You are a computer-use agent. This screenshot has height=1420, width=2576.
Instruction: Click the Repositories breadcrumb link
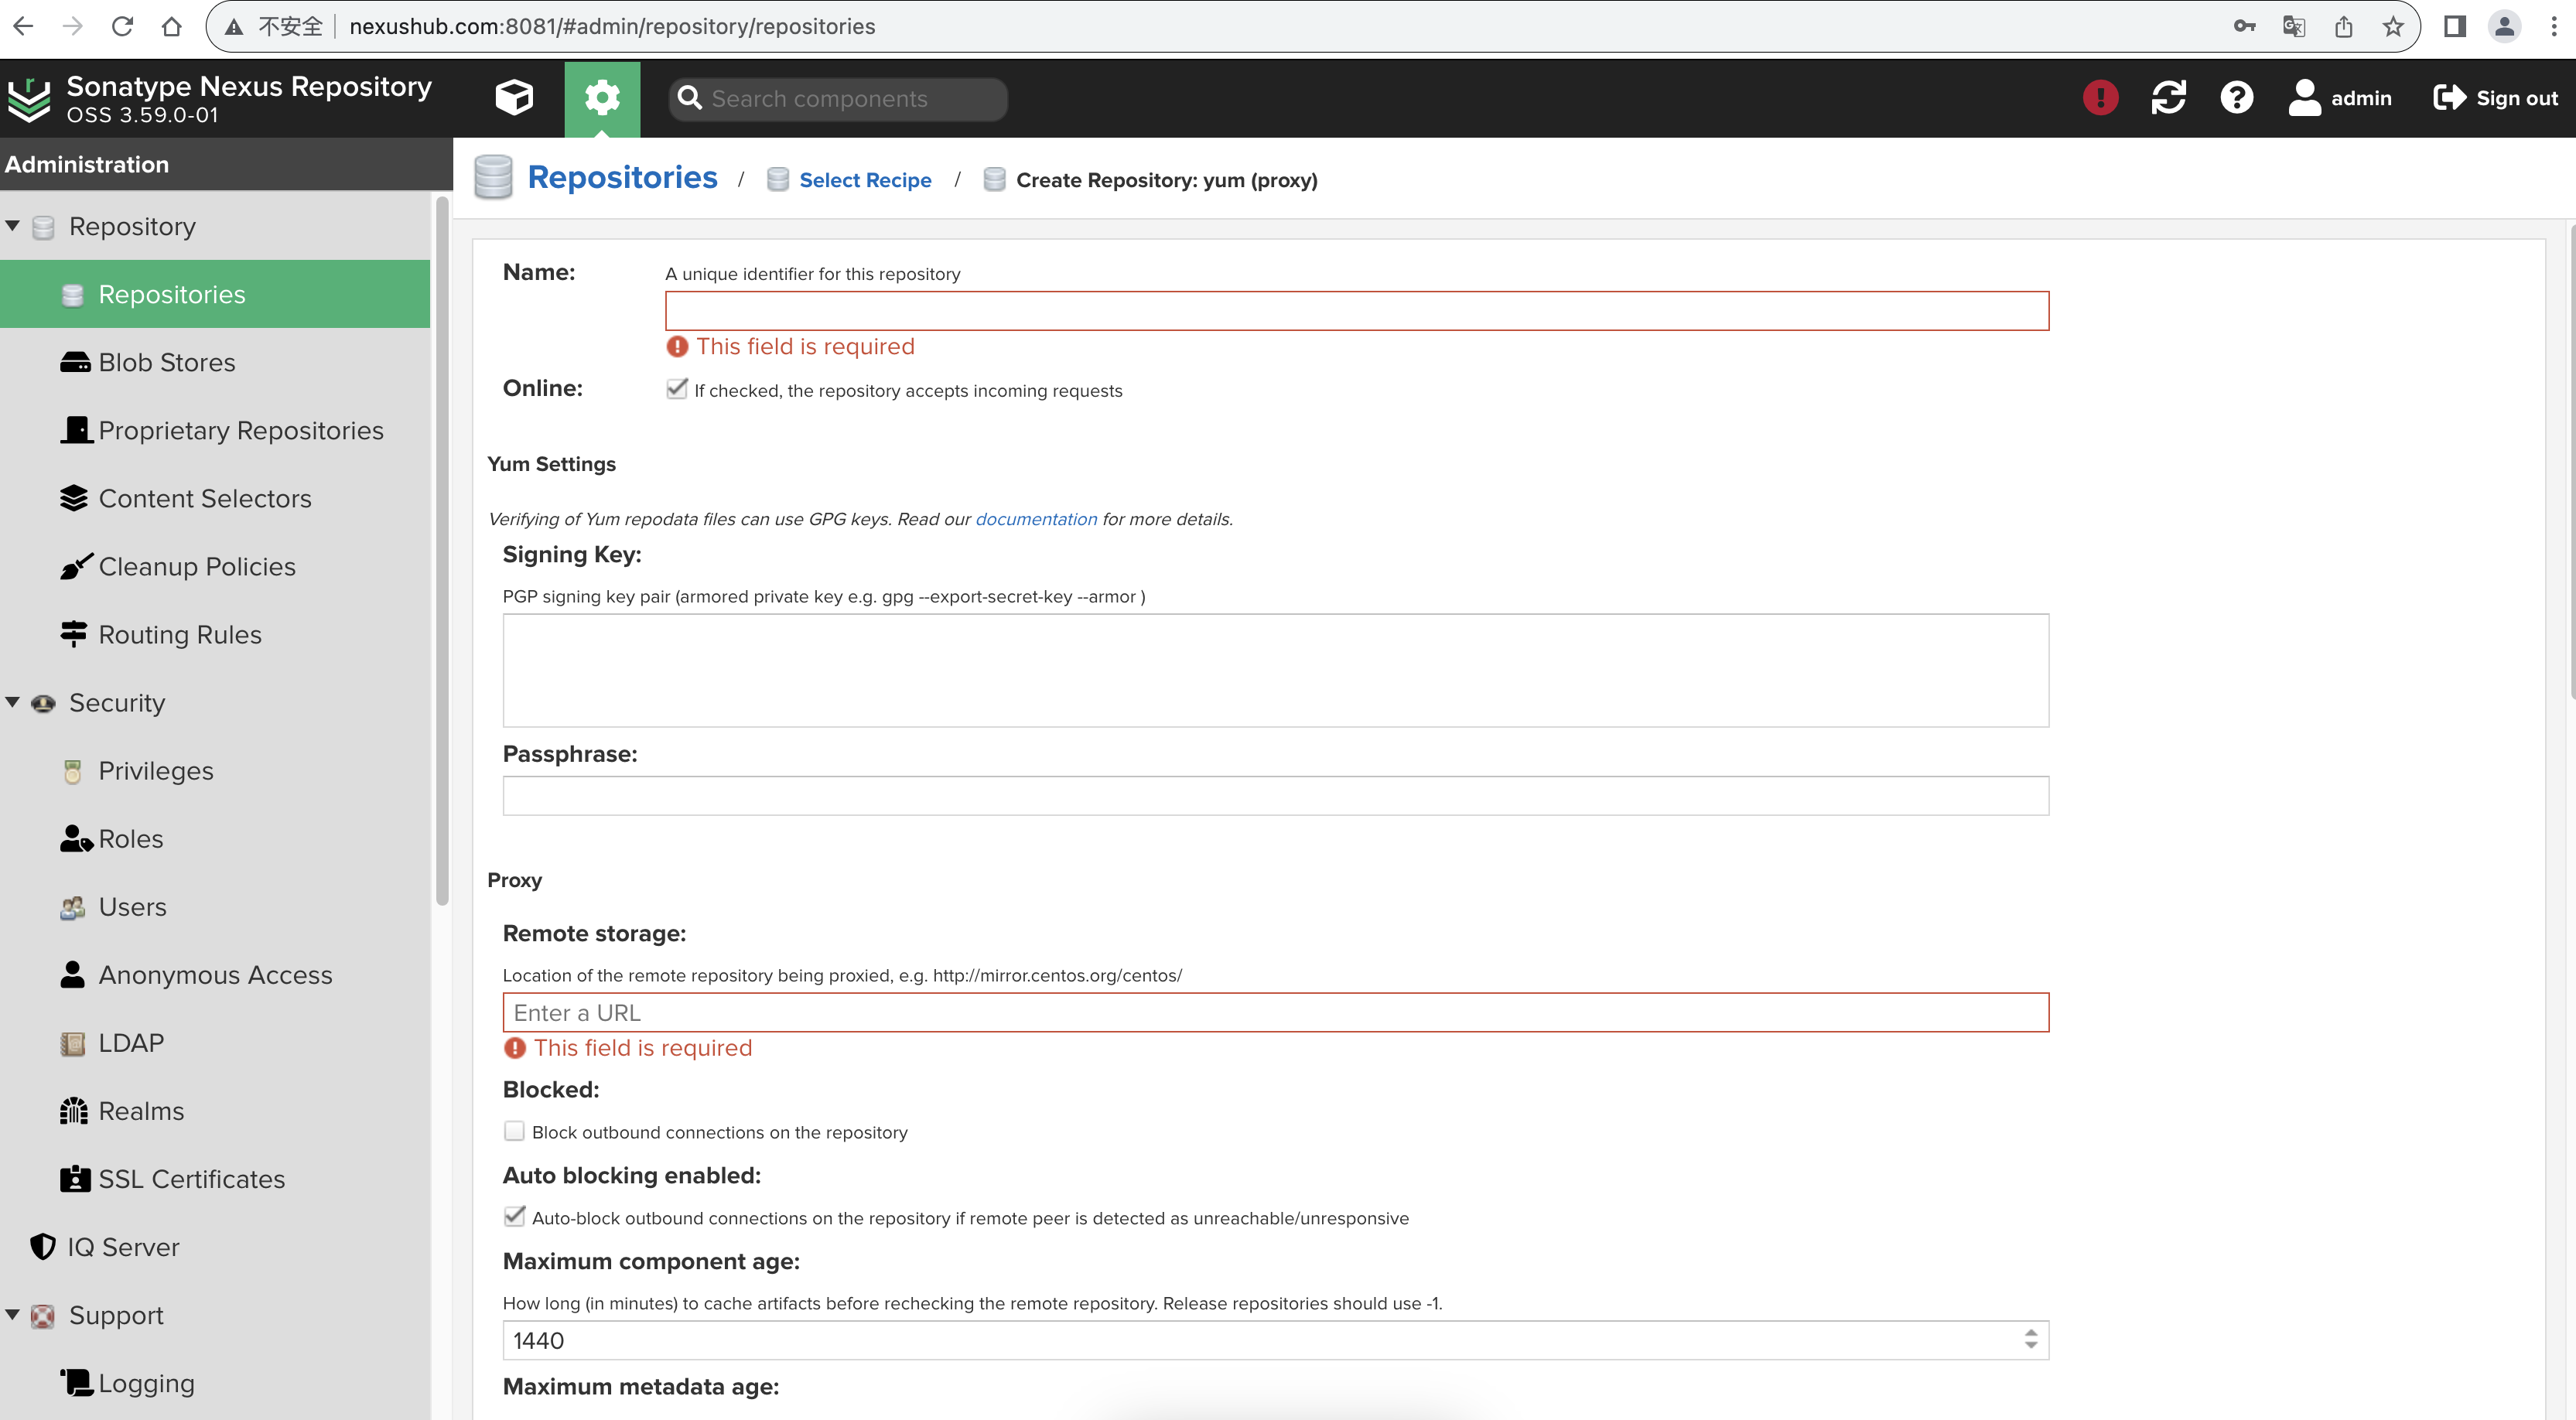622,177
